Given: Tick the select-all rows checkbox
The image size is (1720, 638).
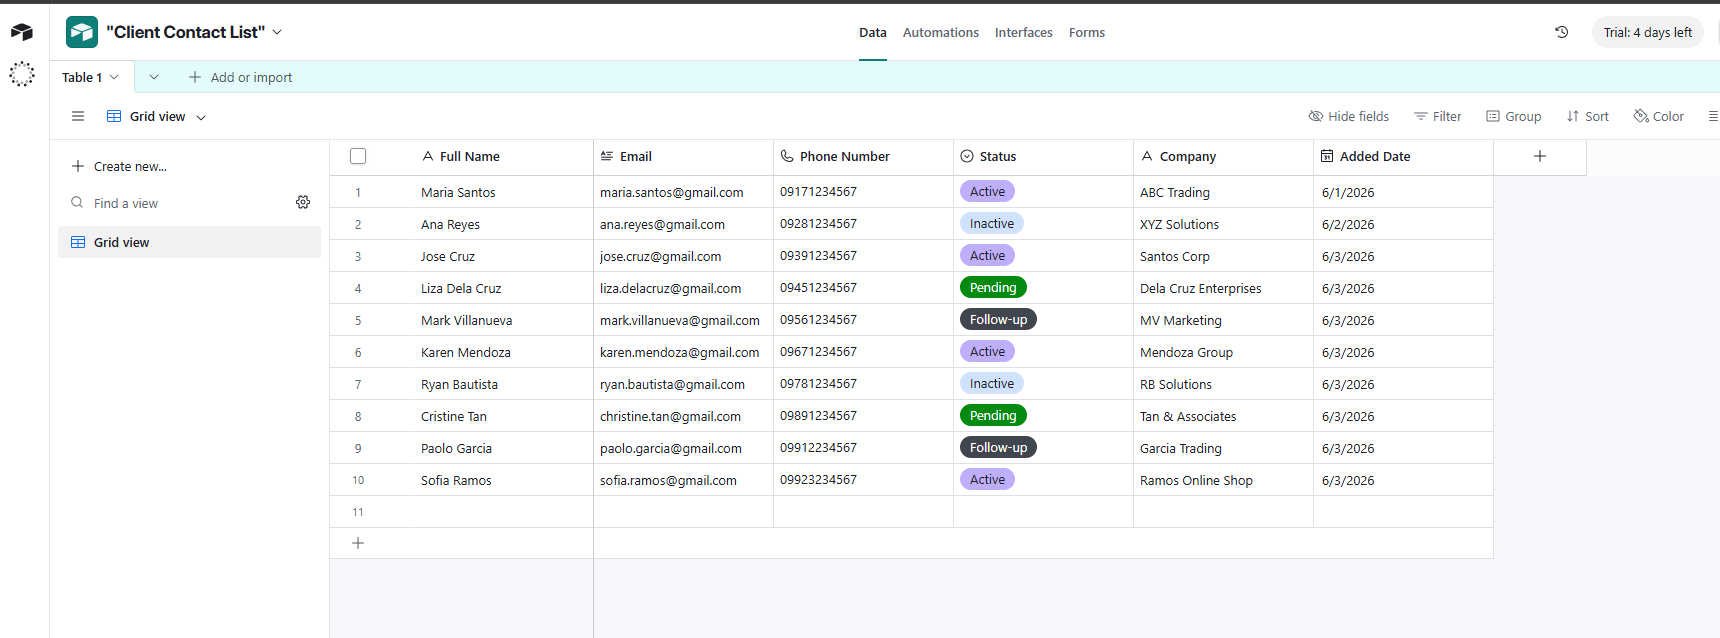Looking at the screenshot, I should click(358, 156).
